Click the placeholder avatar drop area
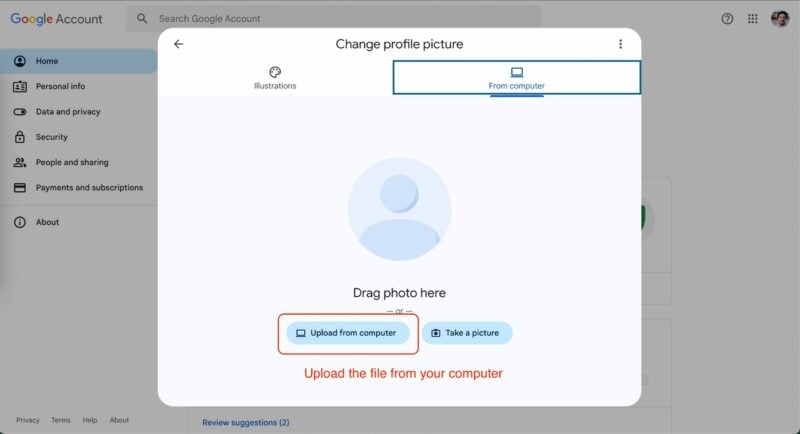The image size is (800, 434). pos(399,209)
